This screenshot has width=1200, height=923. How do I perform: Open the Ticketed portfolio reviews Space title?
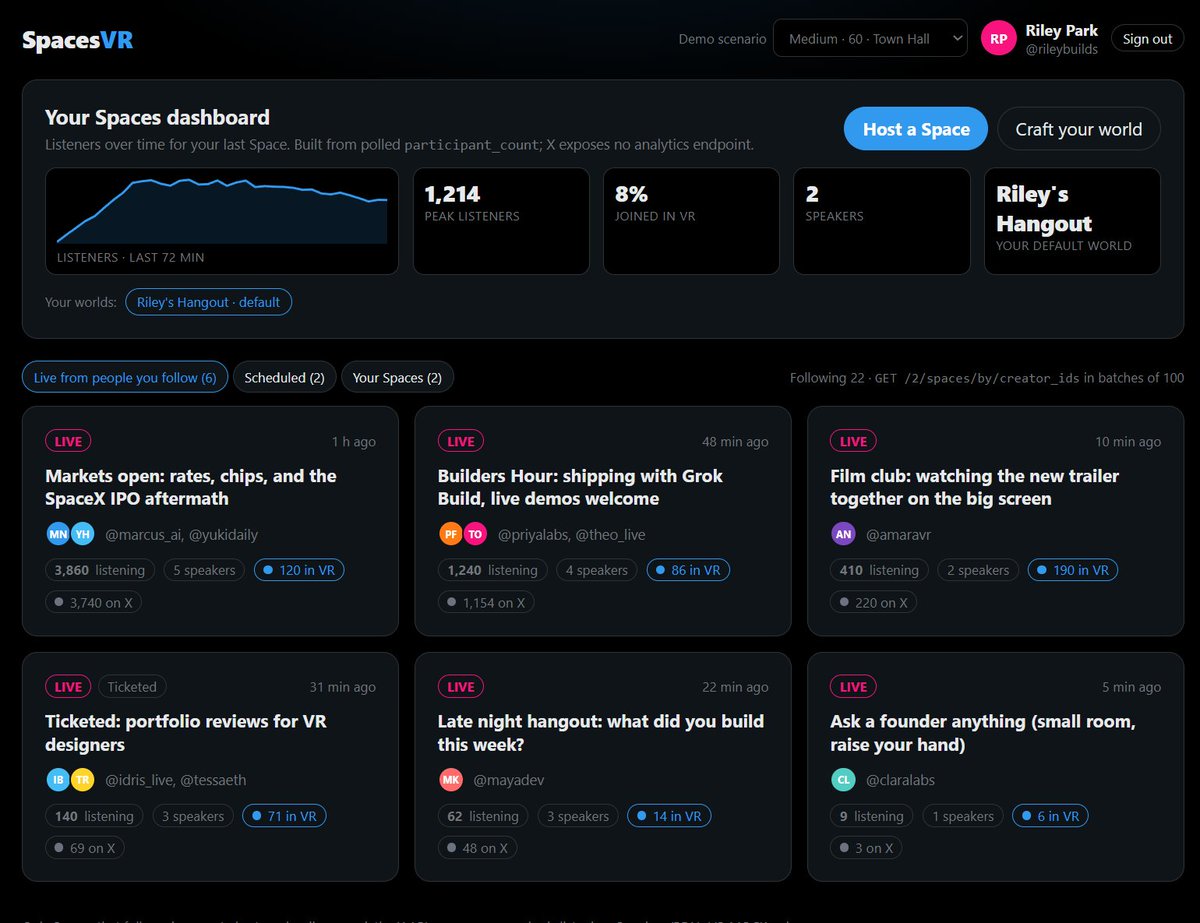pos(186,733)
